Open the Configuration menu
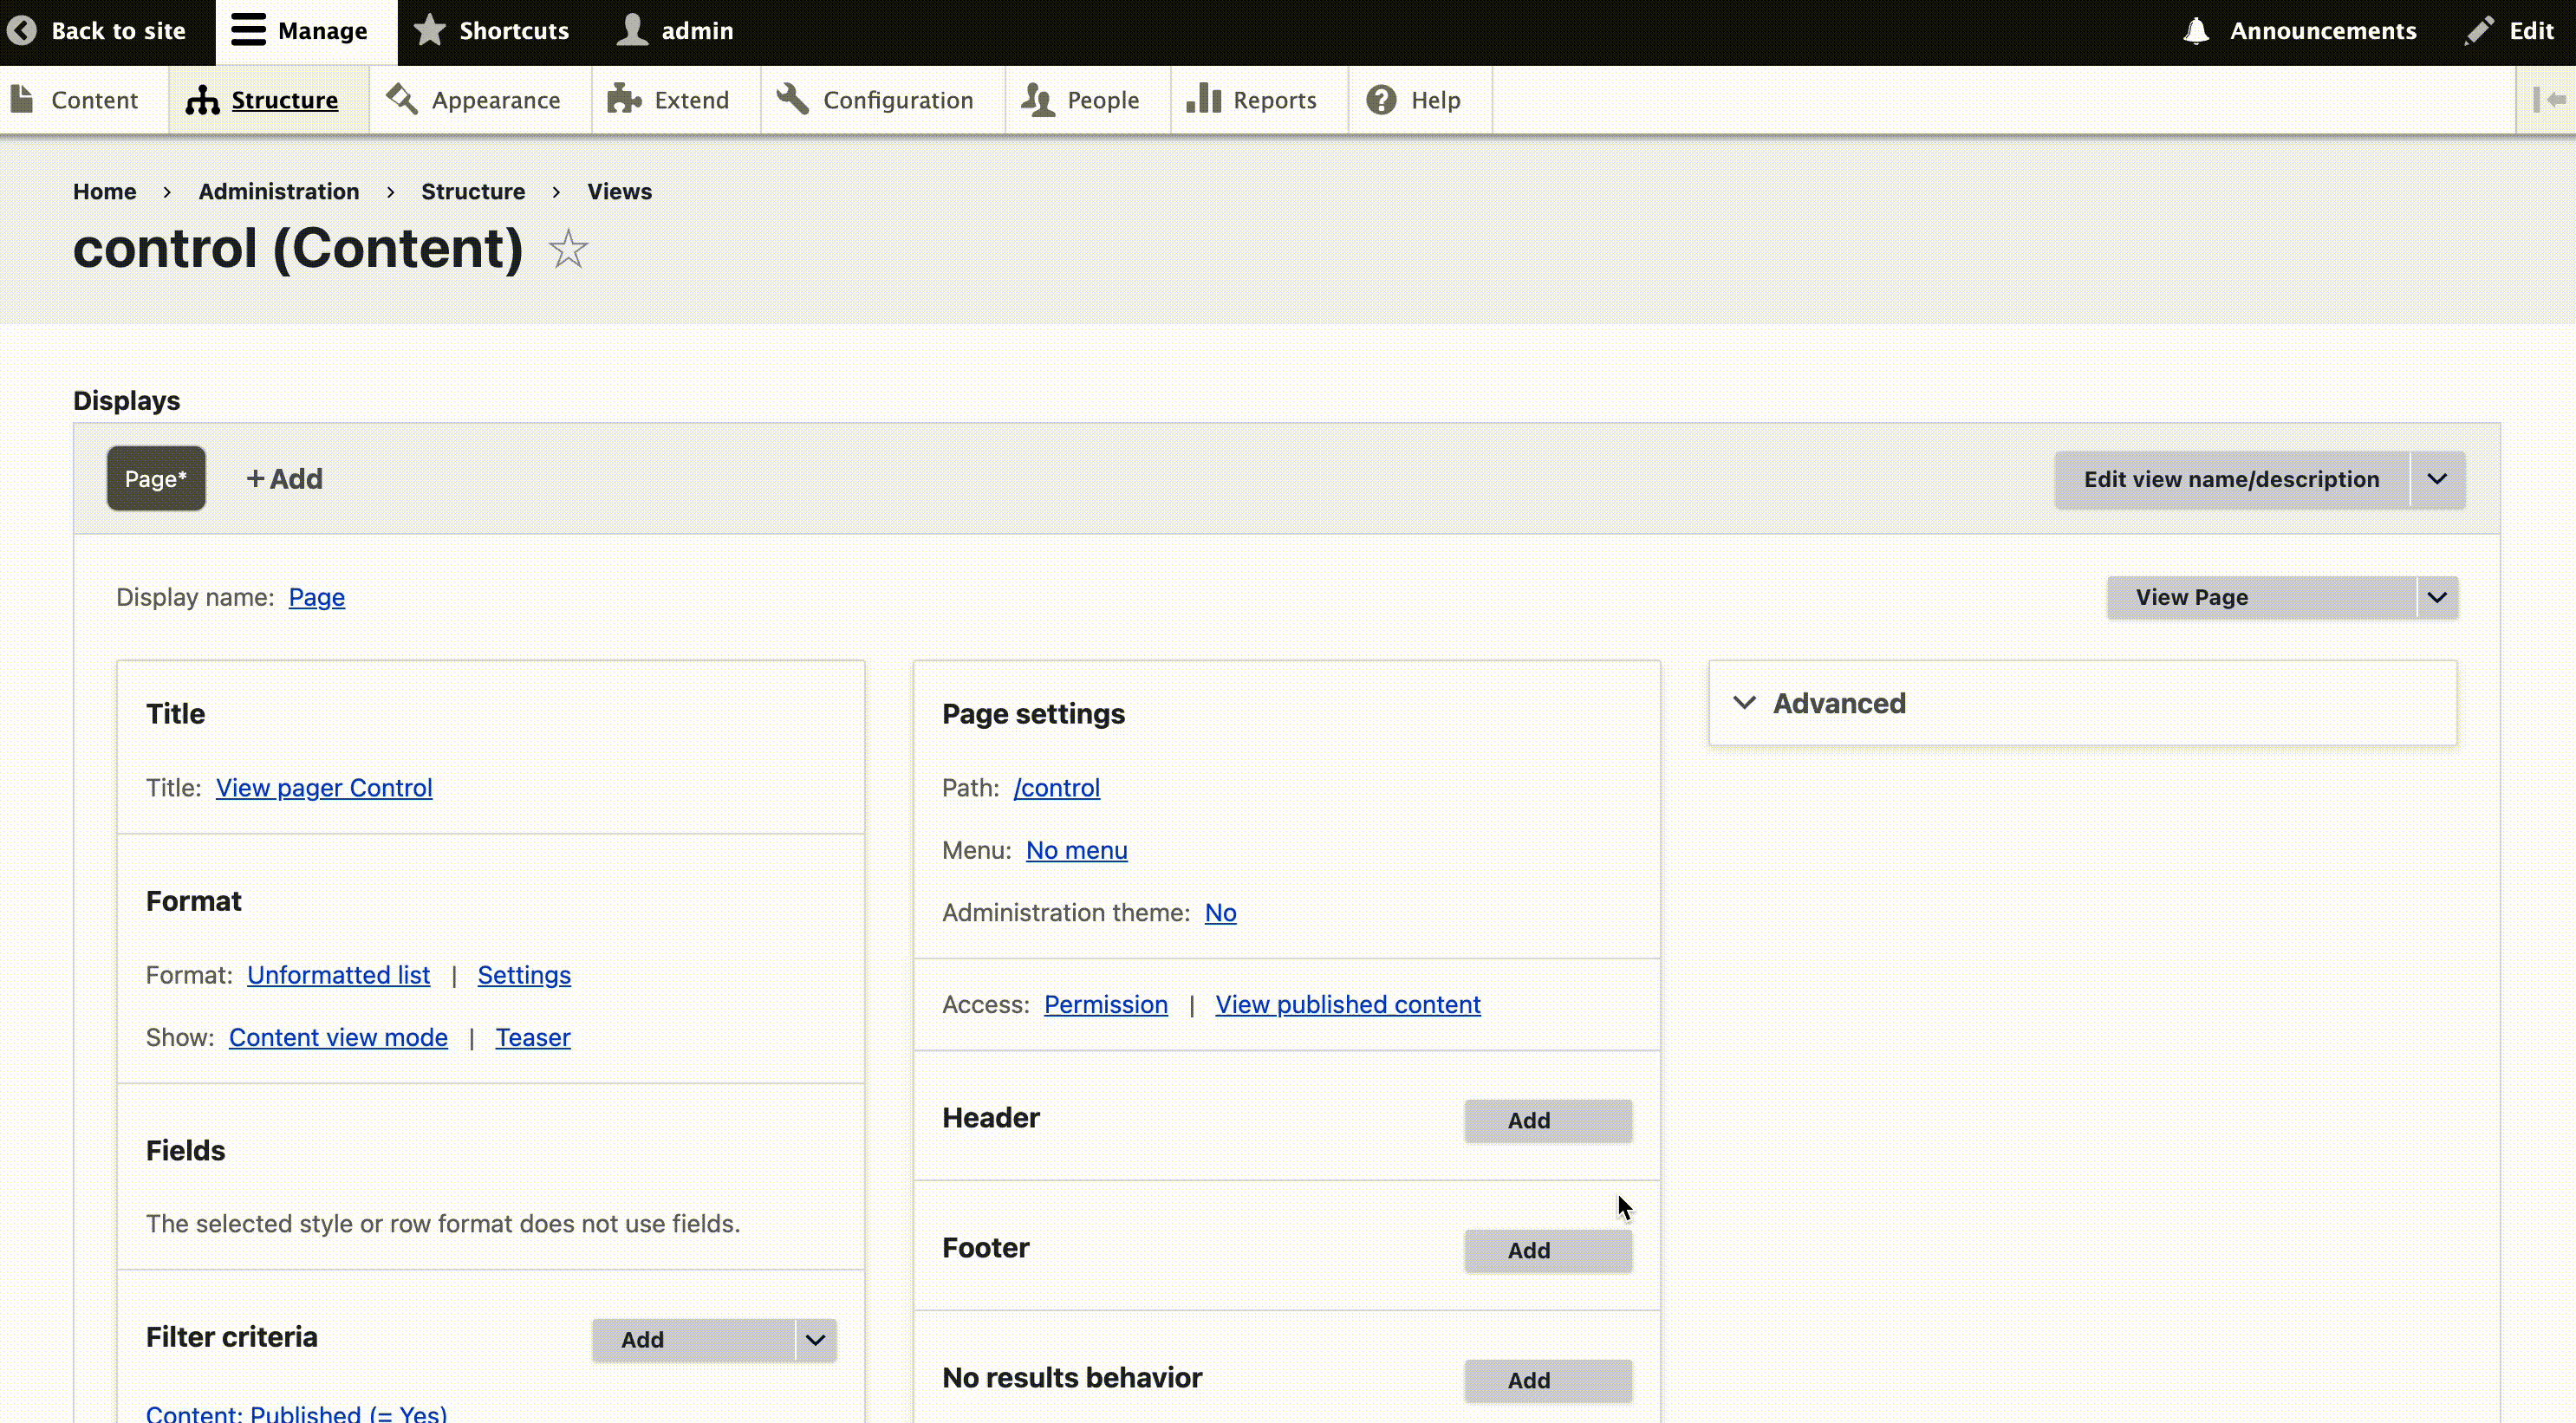Screen dimensions: 2576x1423 (x=875, y=100)
